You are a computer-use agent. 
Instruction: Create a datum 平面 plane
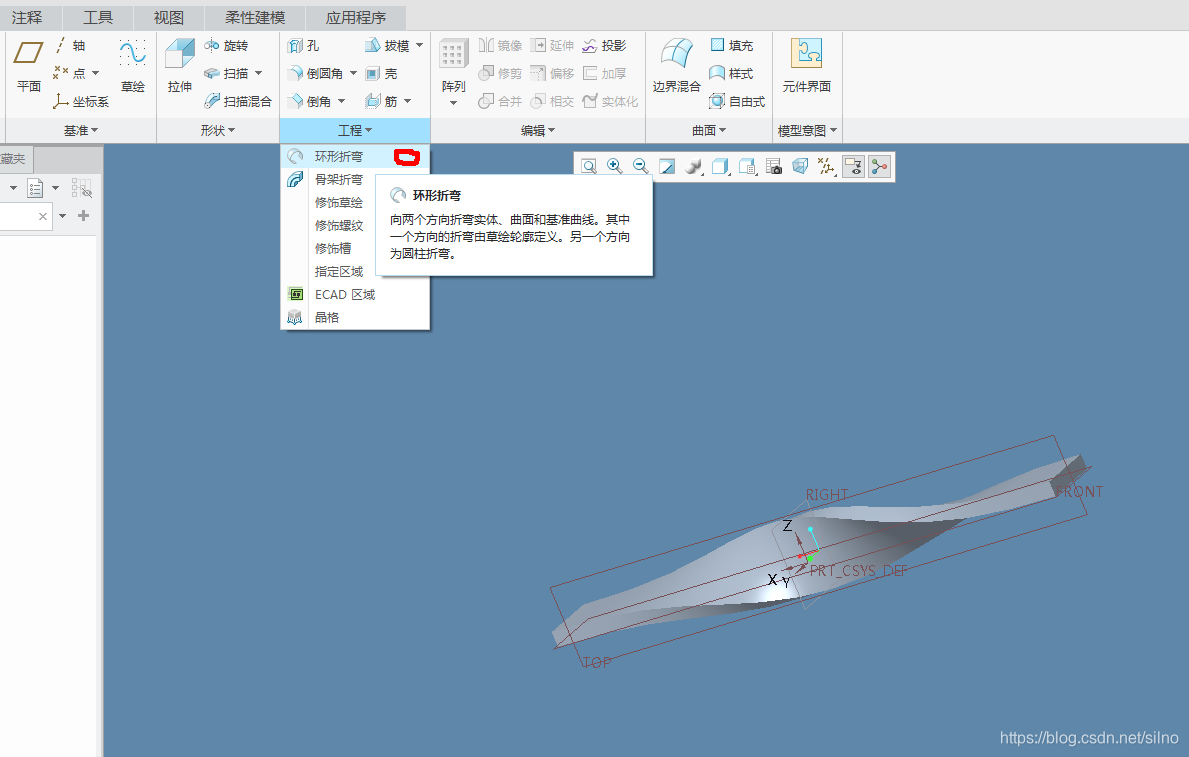click(29, 66)
